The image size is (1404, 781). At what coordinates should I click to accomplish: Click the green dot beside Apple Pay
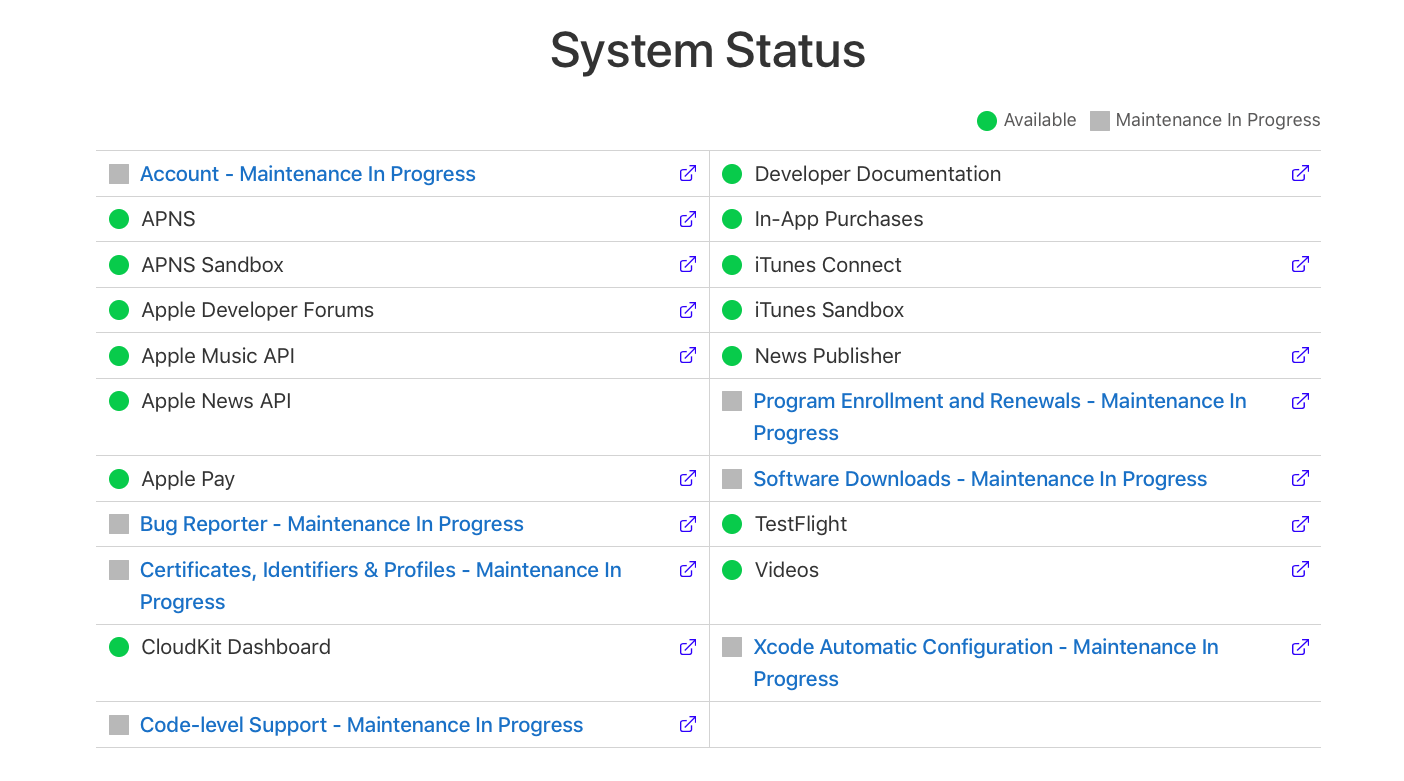tap(119, 479)
